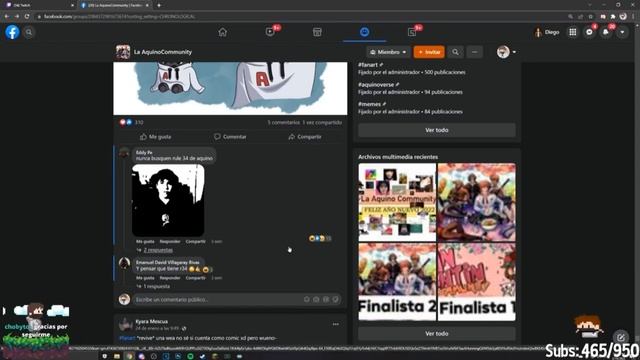The width and height of the screenshot is (640, 360).
Task: Open the notifications bell icon
Action: pyautogui.click(x=606, y=32)
